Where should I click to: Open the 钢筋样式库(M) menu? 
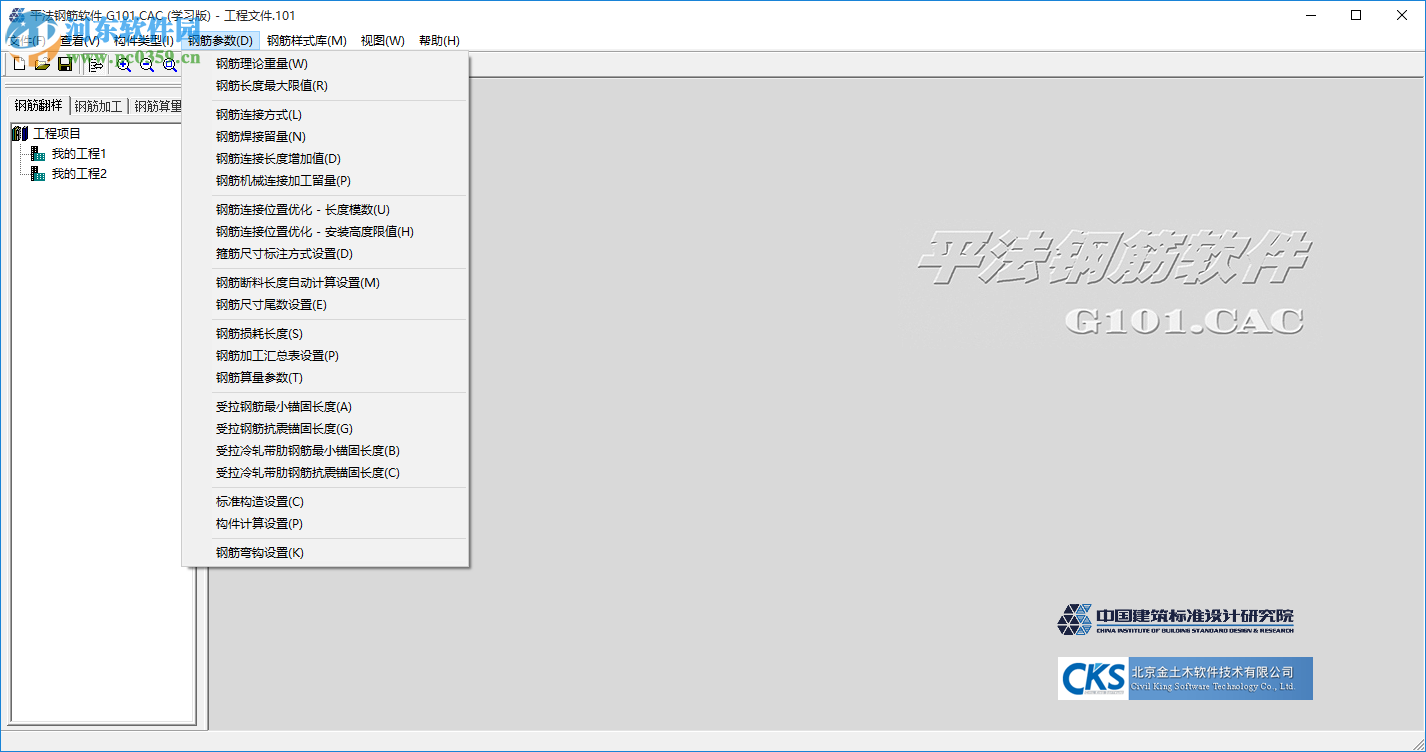pos(307,41)
